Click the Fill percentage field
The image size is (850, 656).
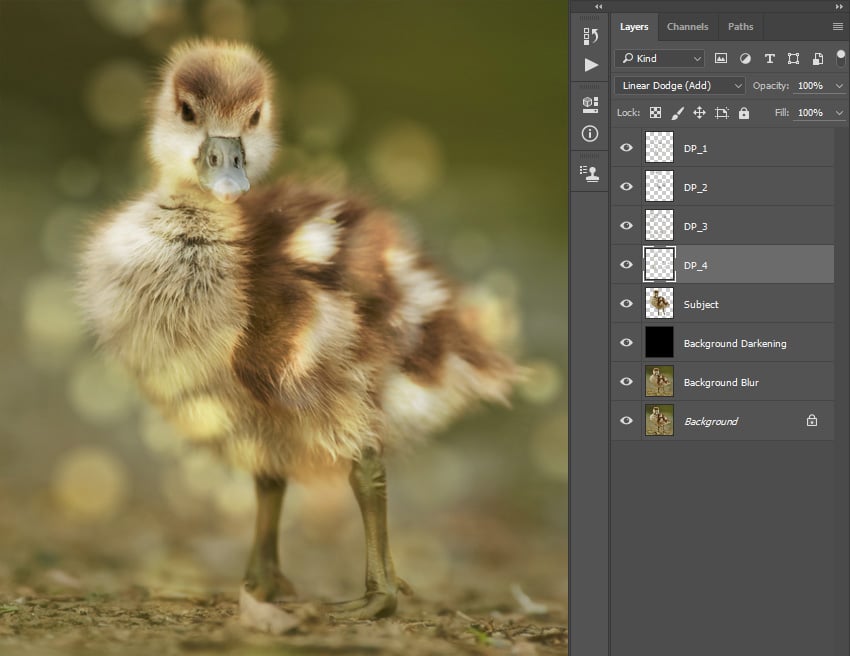click(x=810, y=113)
